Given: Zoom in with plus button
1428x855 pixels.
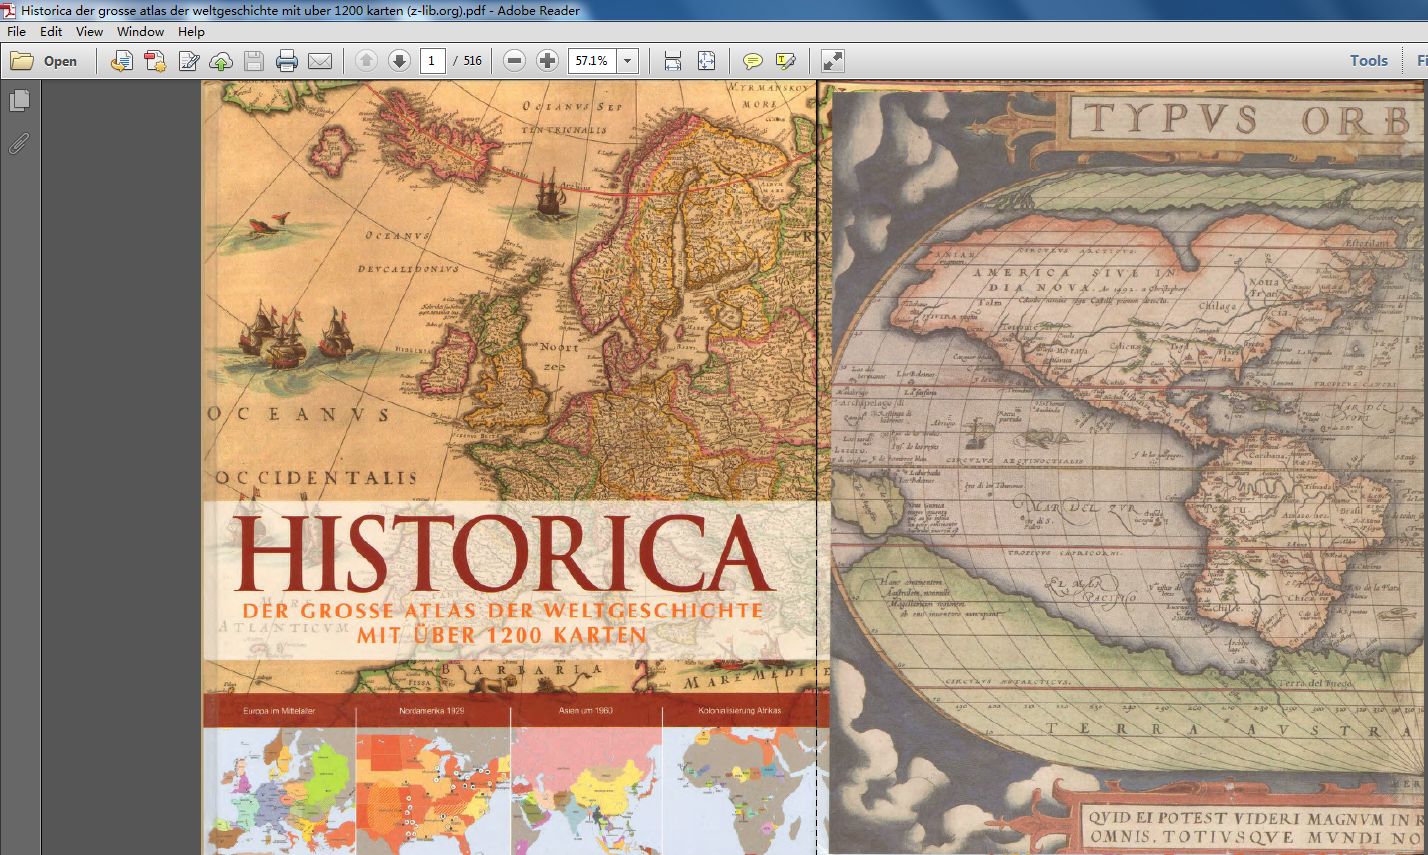Looking at the screenshot, I should (547, 61).
